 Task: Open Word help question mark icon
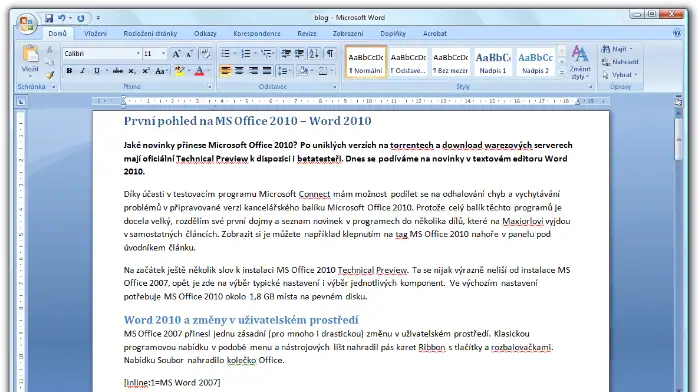coord(677,33)
